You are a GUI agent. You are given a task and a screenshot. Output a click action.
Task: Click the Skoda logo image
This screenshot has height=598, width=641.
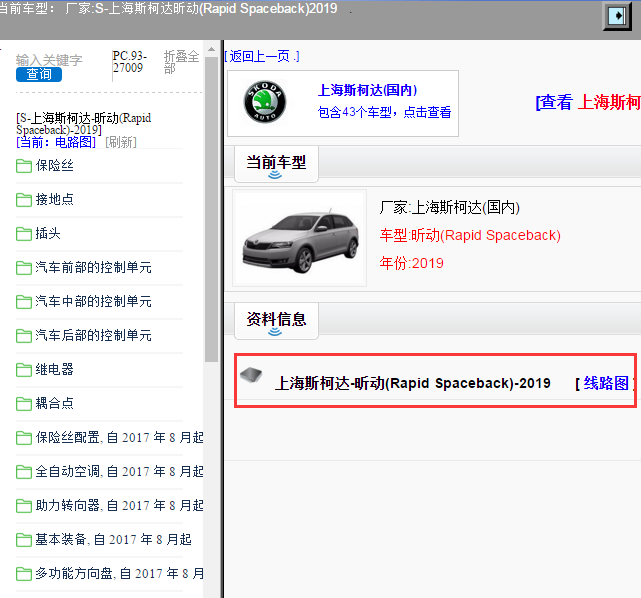click(265, 102)
